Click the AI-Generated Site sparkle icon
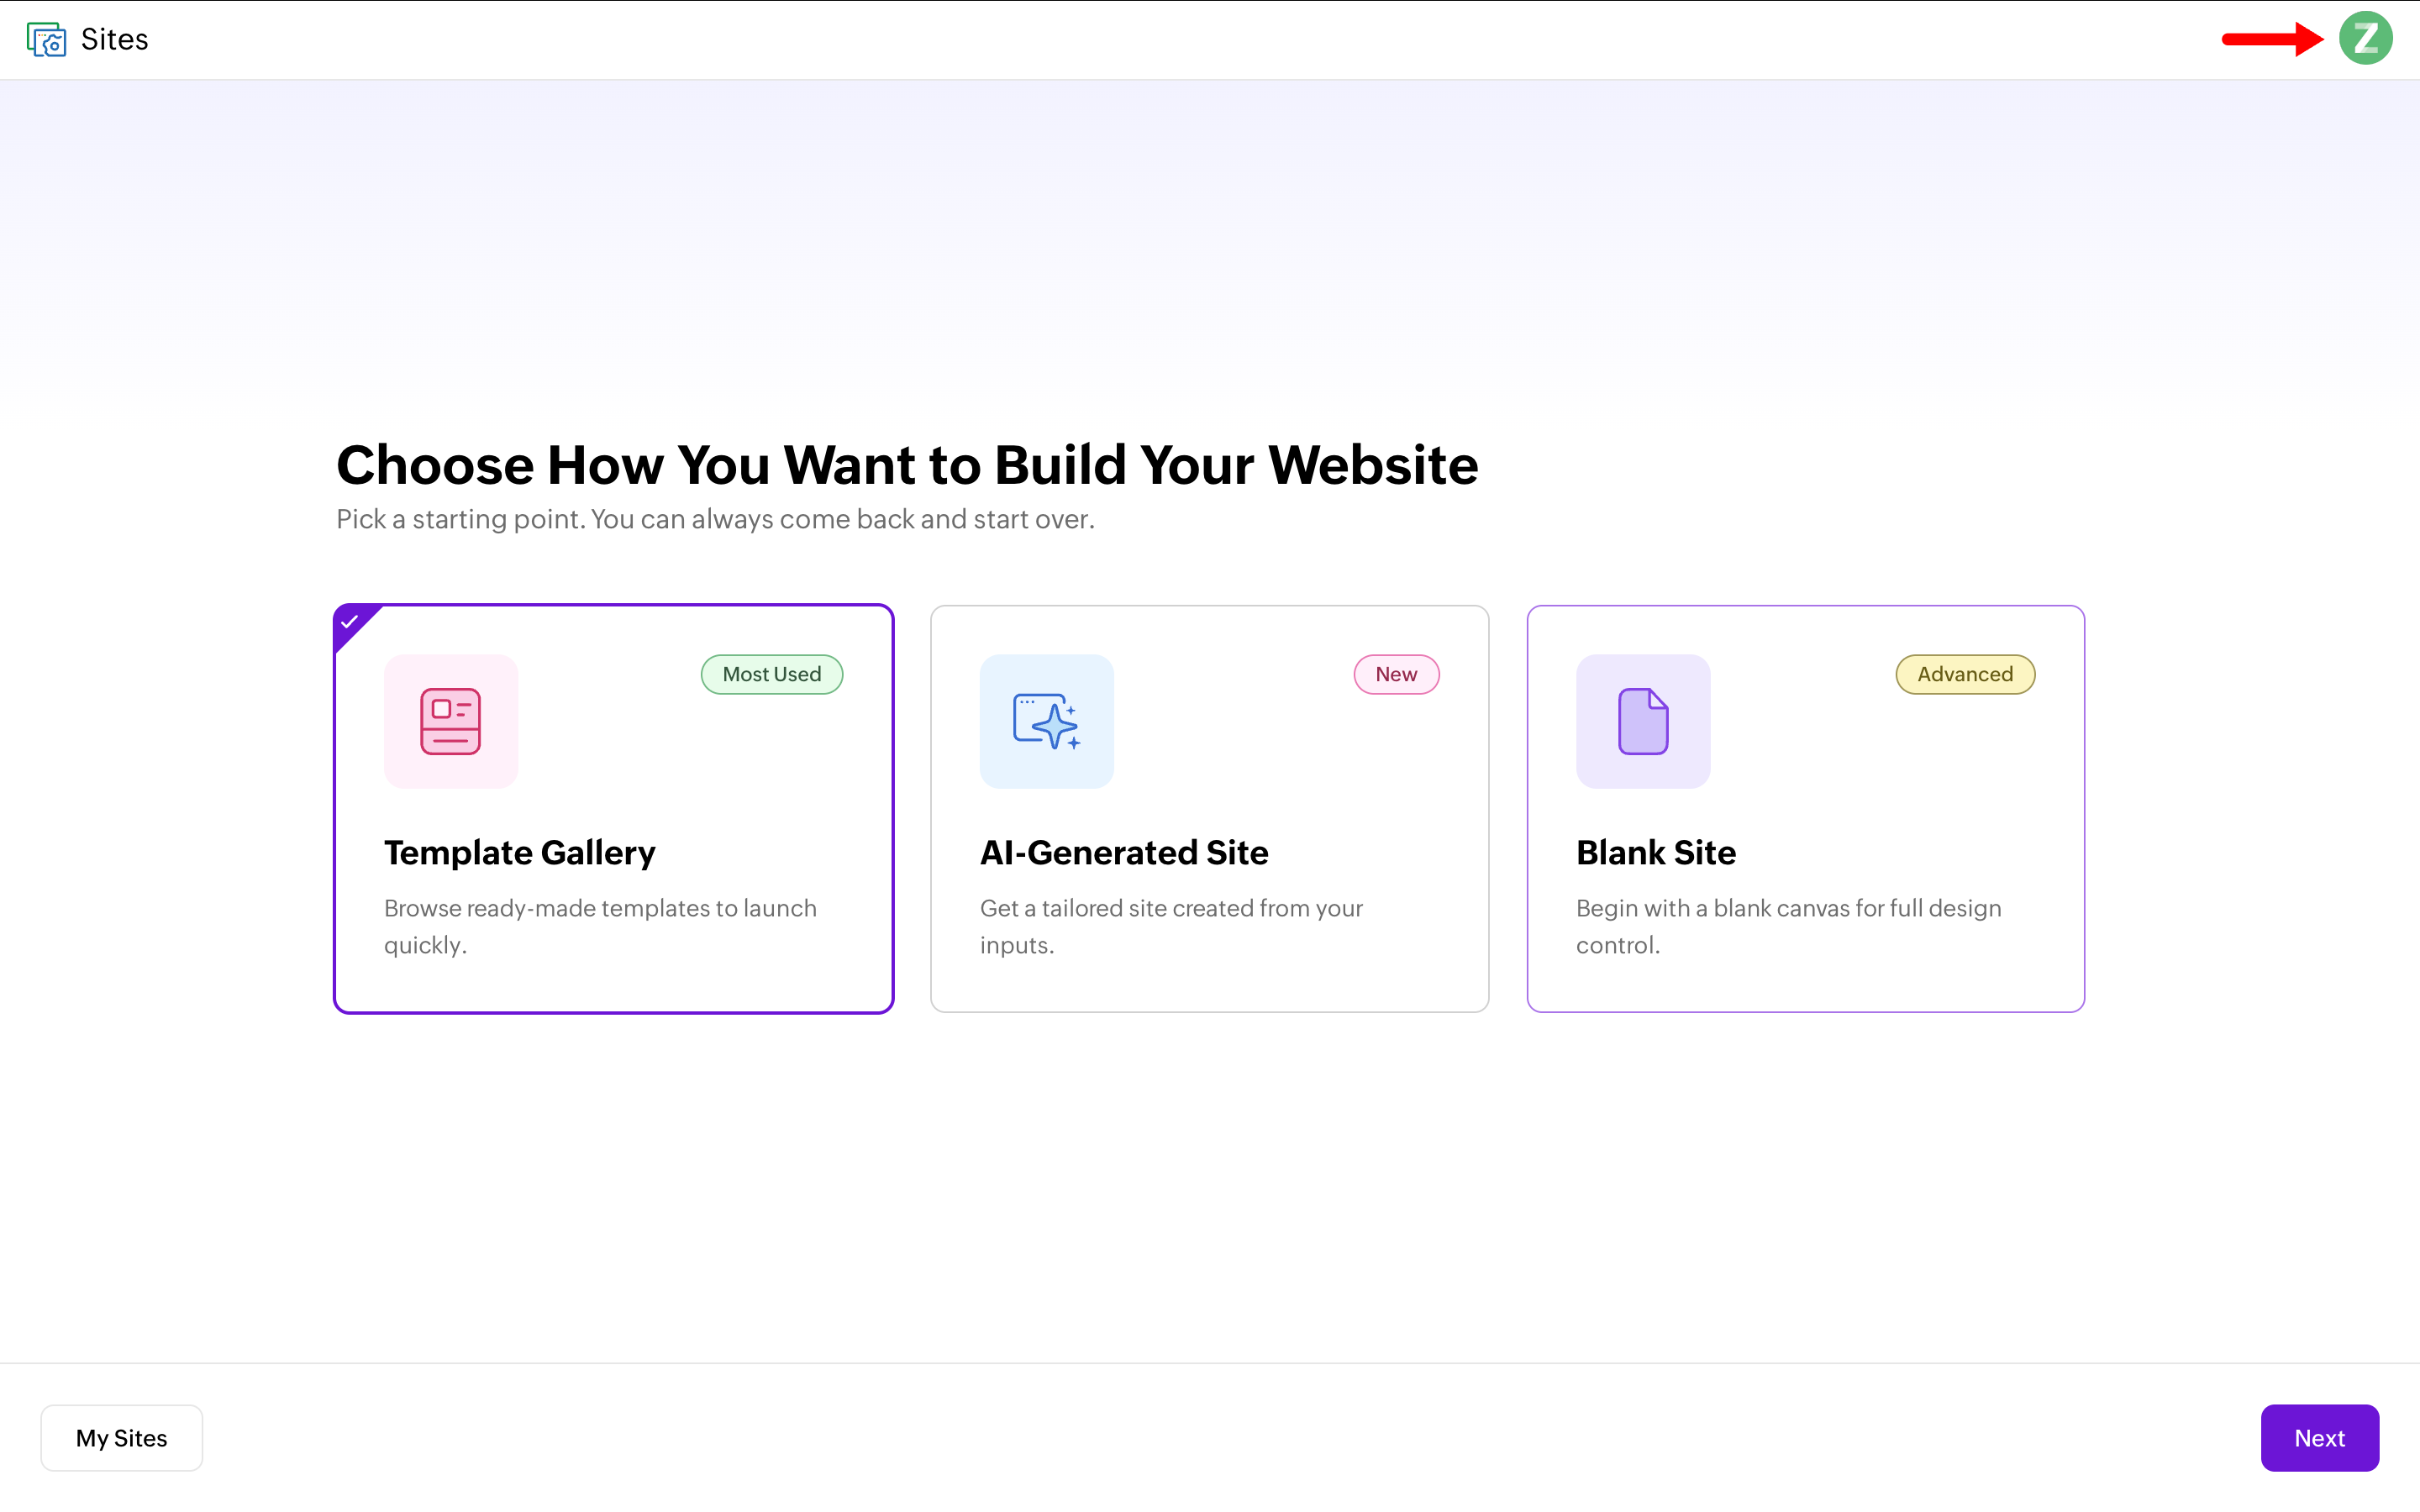 pyautogui.click(x=1046, y=721)
